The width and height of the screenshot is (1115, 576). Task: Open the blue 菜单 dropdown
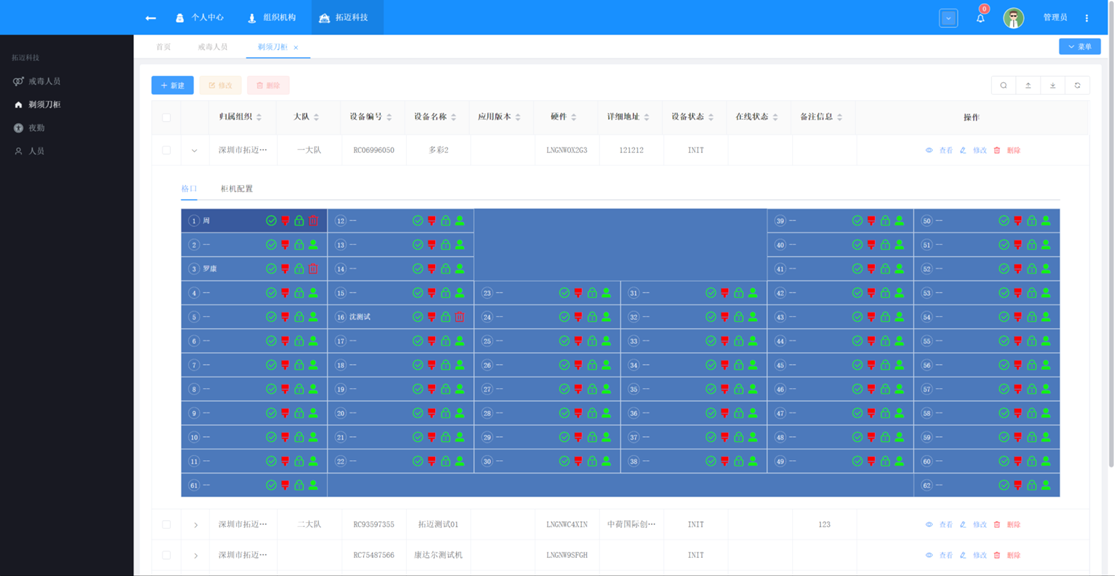(x=1079, y=47)
